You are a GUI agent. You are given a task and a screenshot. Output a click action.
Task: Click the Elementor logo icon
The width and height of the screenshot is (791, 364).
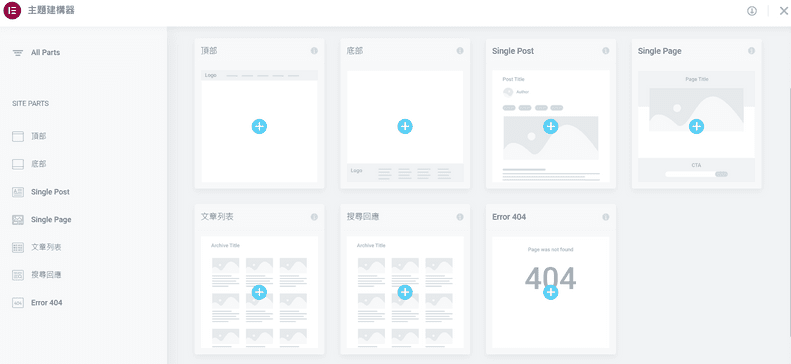coord(12,11)
